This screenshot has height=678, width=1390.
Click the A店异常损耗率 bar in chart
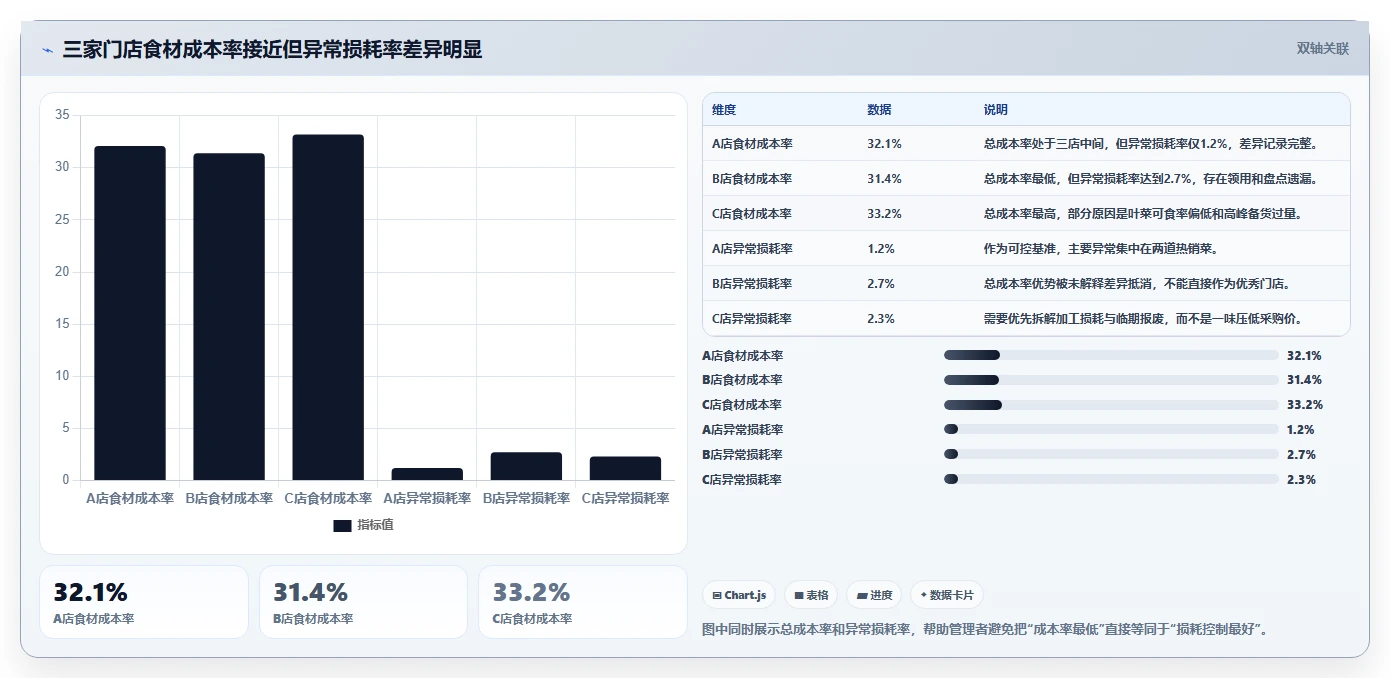(427, 474)
